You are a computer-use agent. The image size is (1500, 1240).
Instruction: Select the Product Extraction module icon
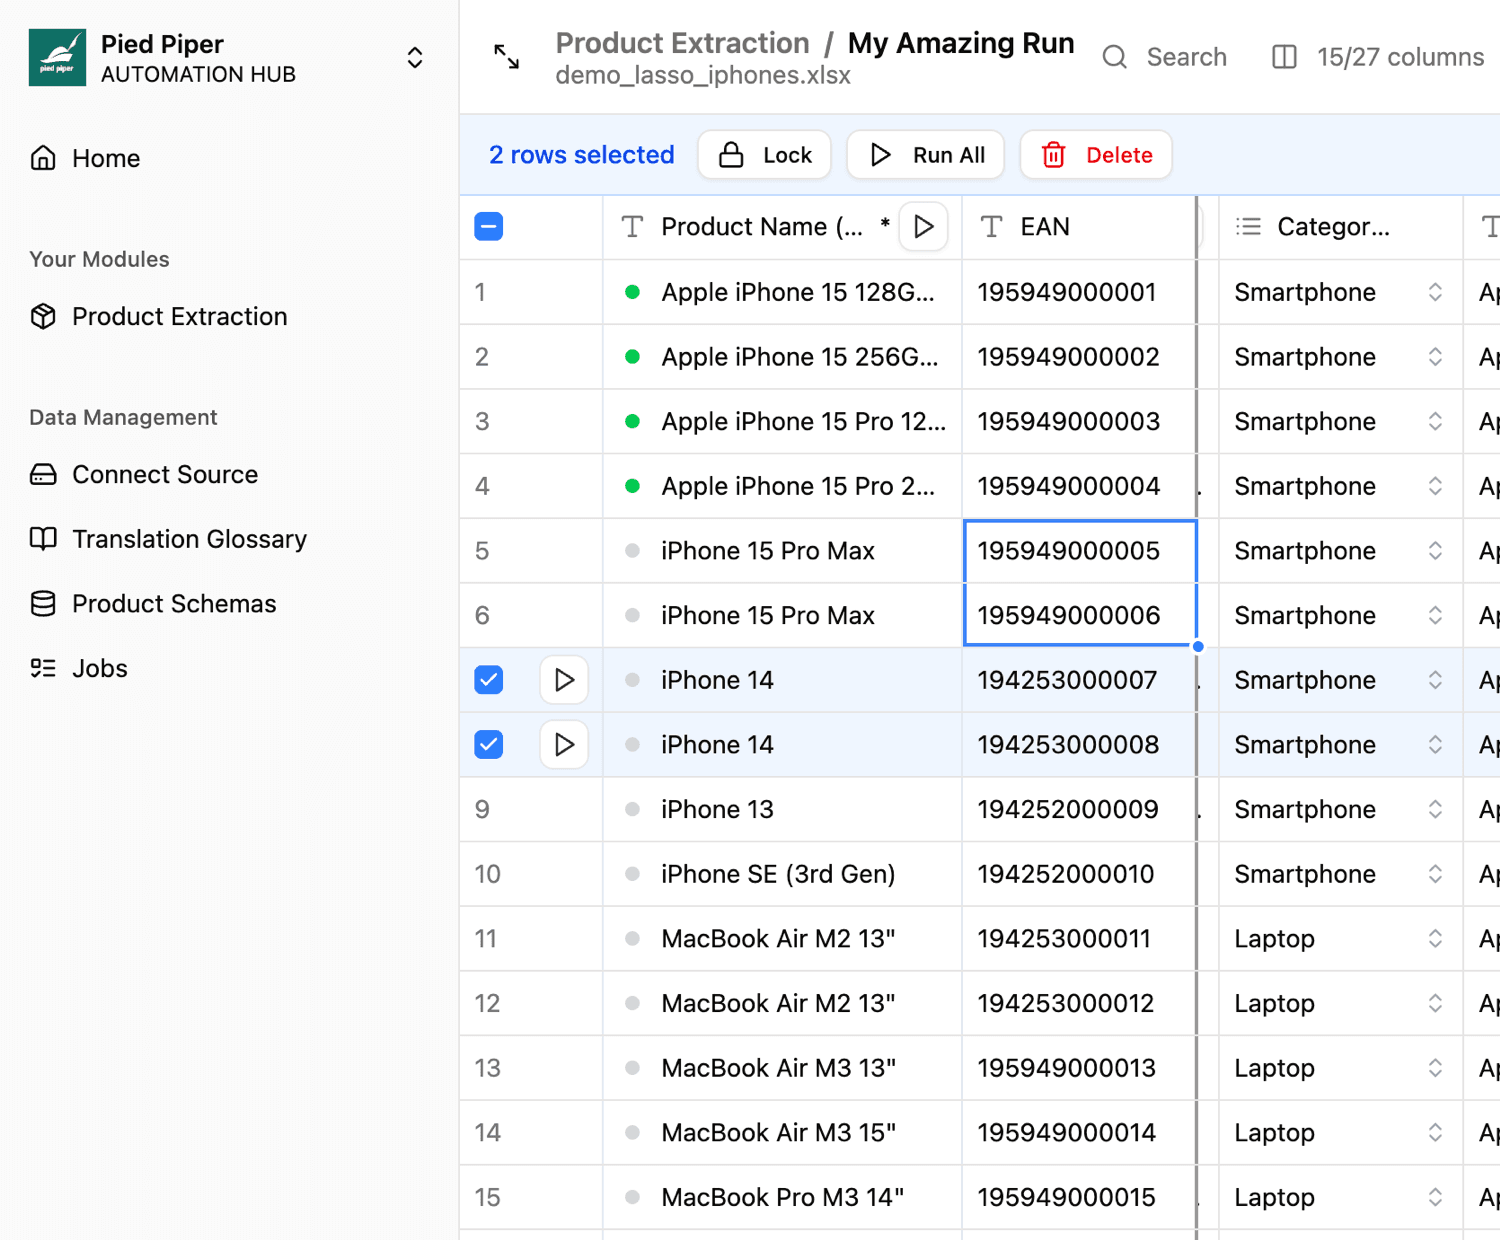[x=43, y=316]
